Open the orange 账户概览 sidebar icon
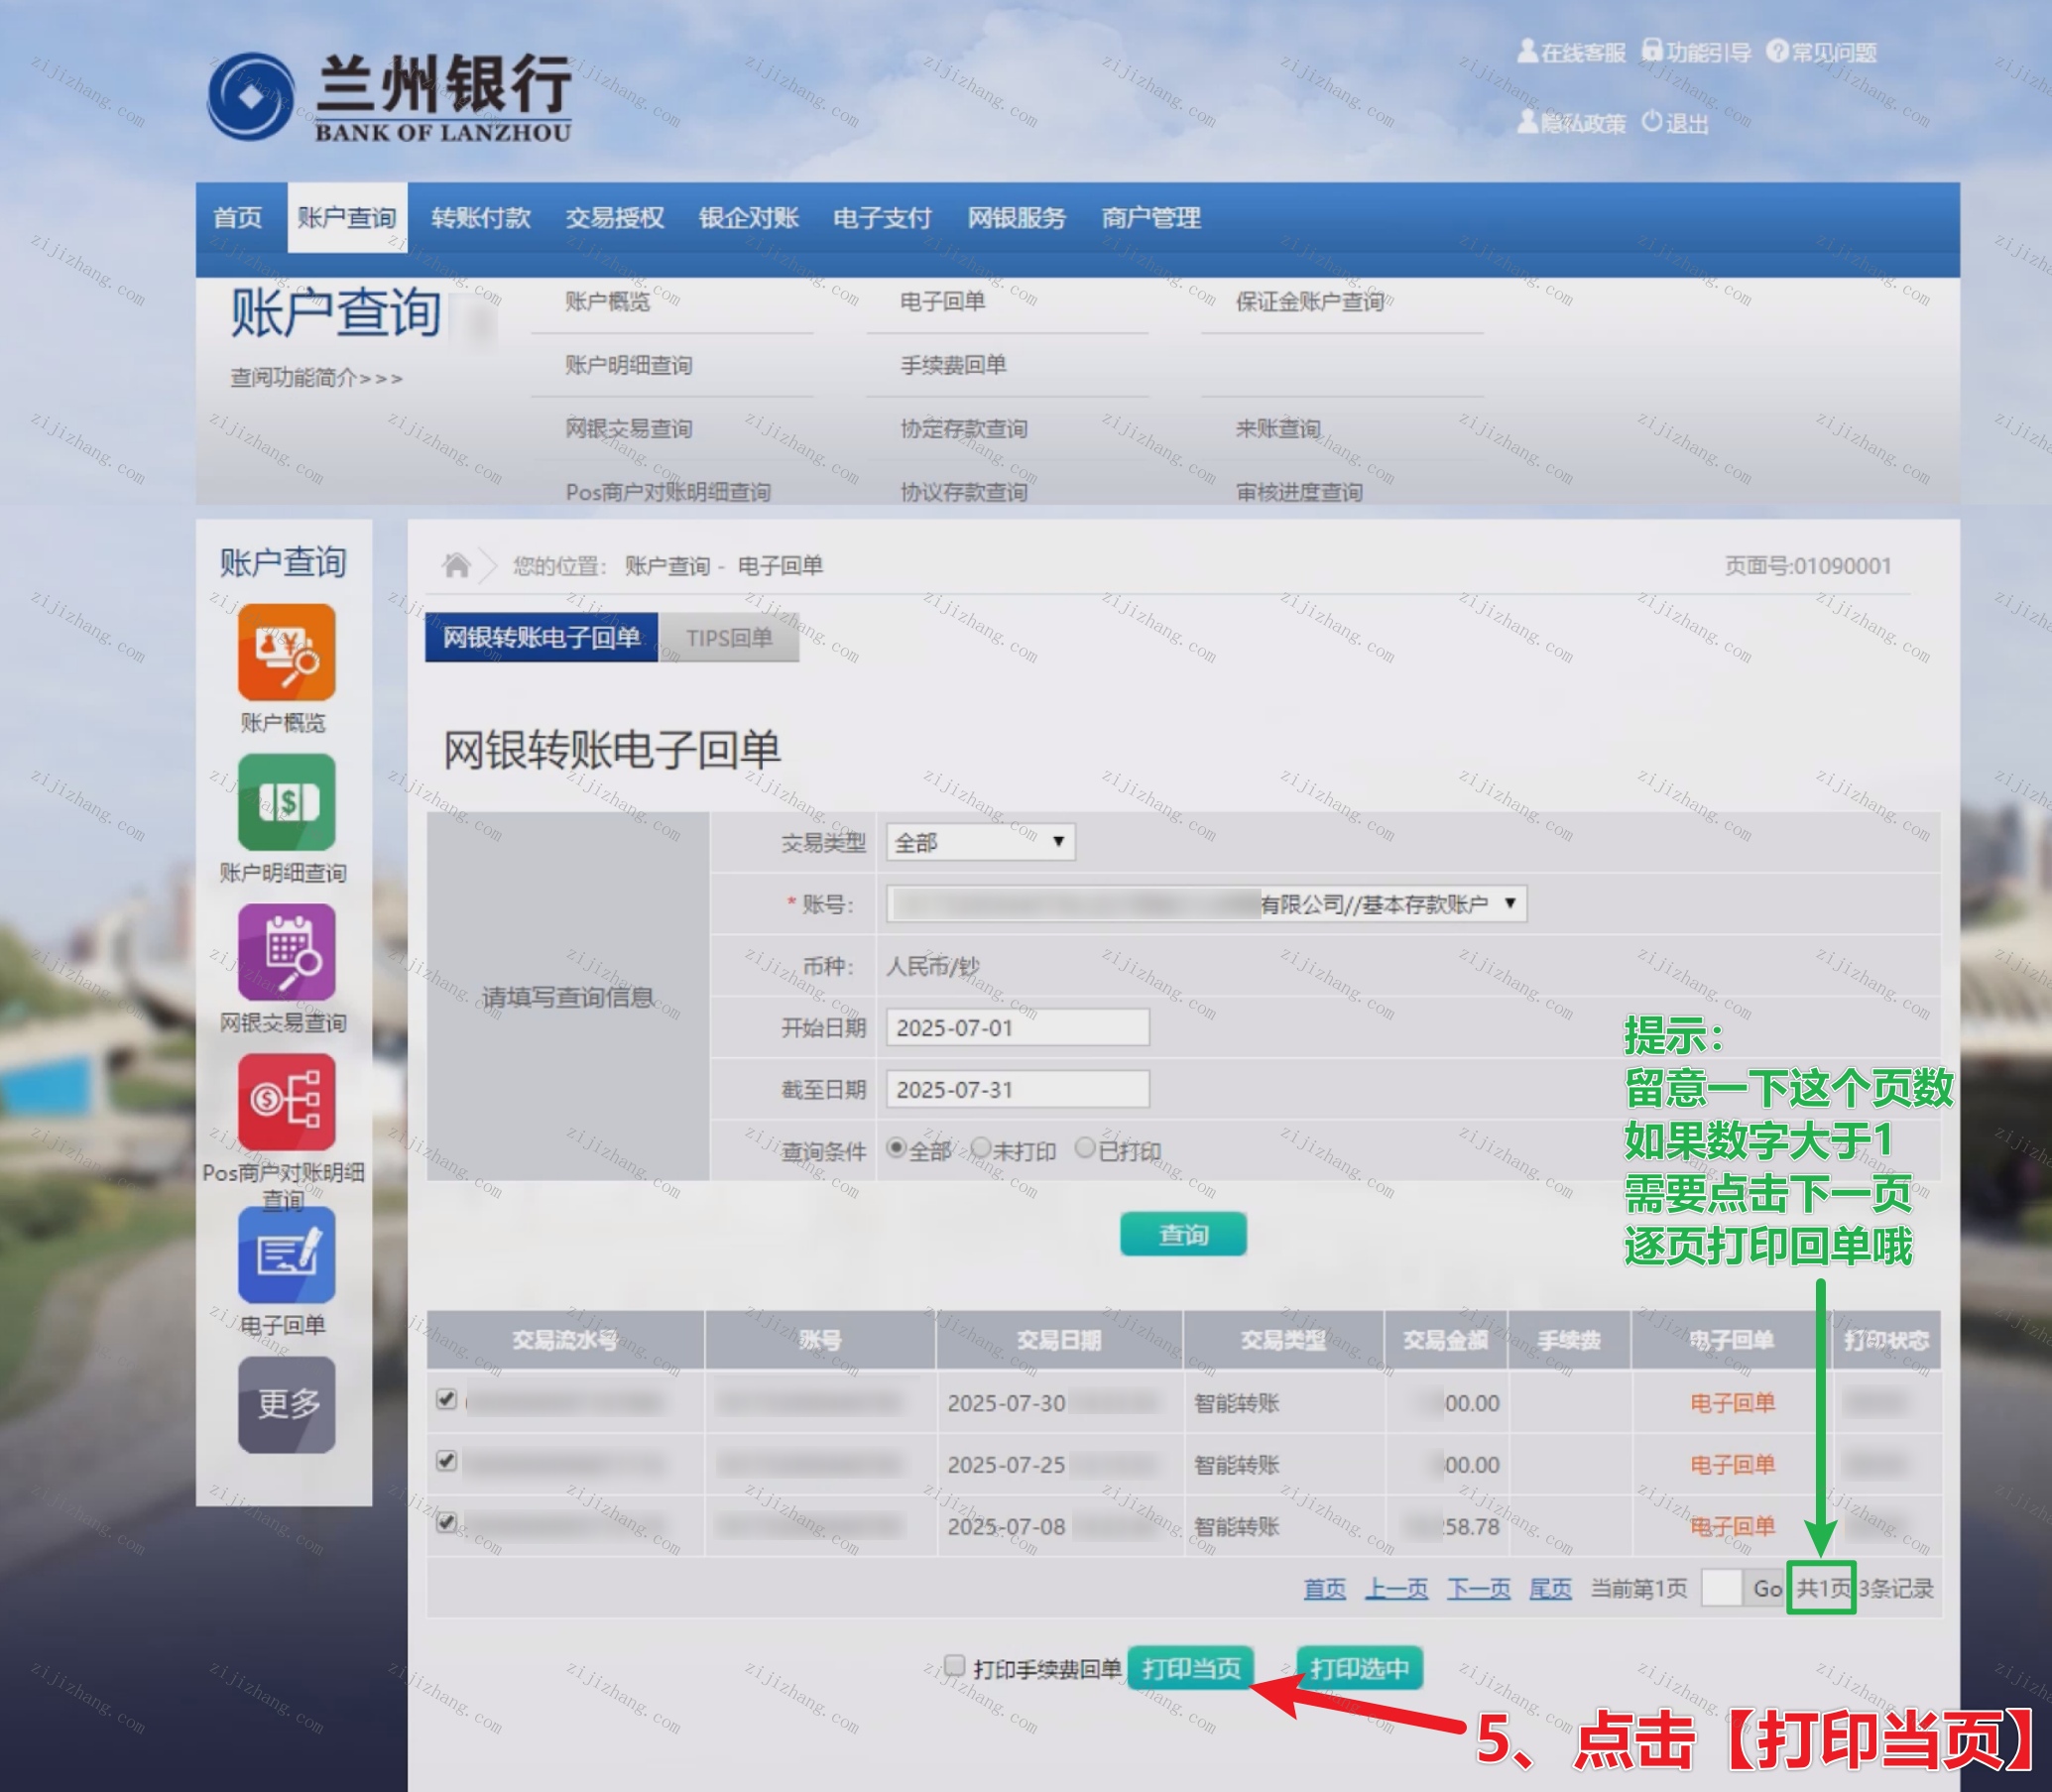 pyautogui.click(x=286, y=652)
